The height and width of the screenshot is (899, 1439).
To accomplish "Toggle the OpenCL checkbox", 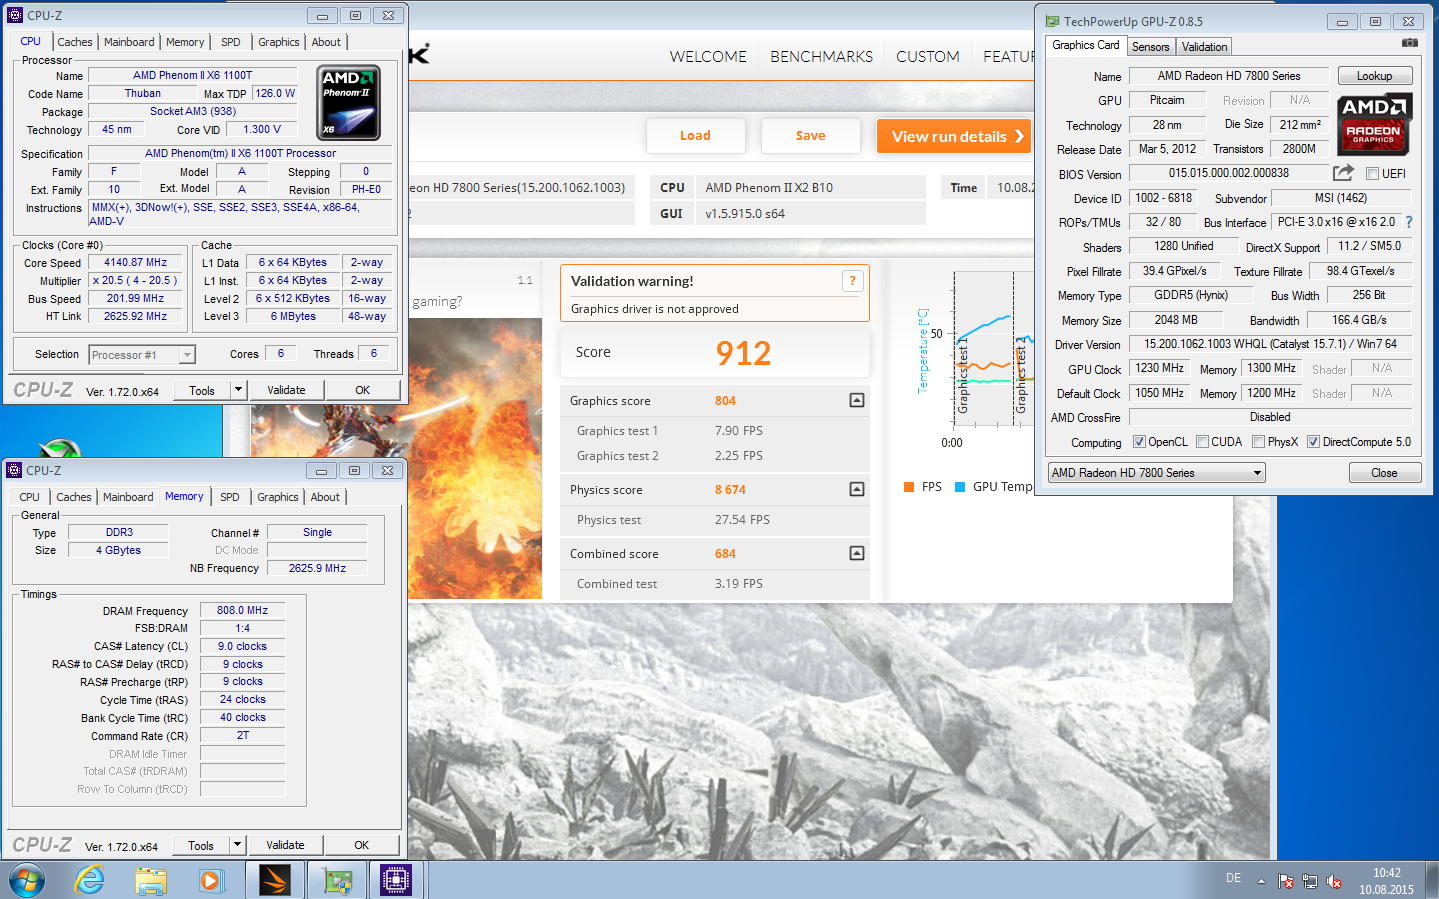I will (1139, 442).
